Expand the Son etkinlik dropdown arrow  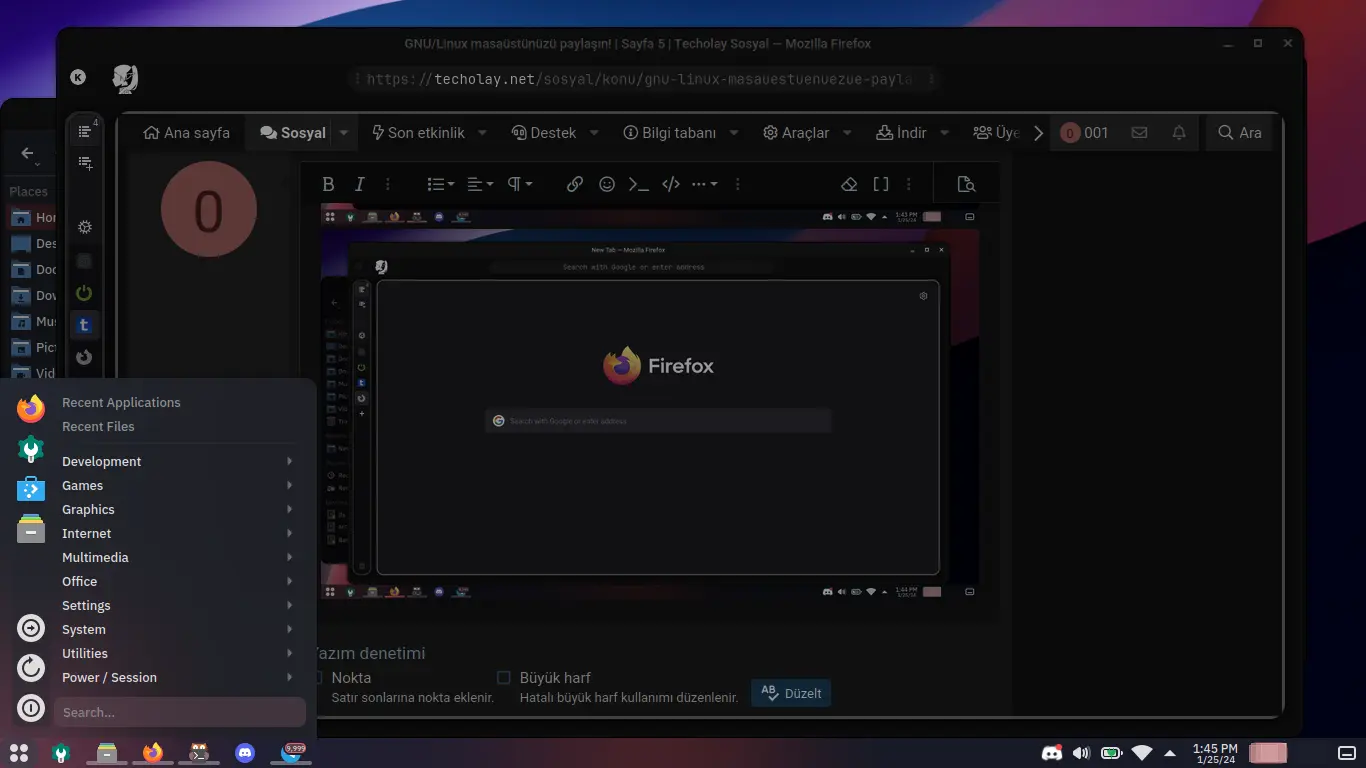482,132
